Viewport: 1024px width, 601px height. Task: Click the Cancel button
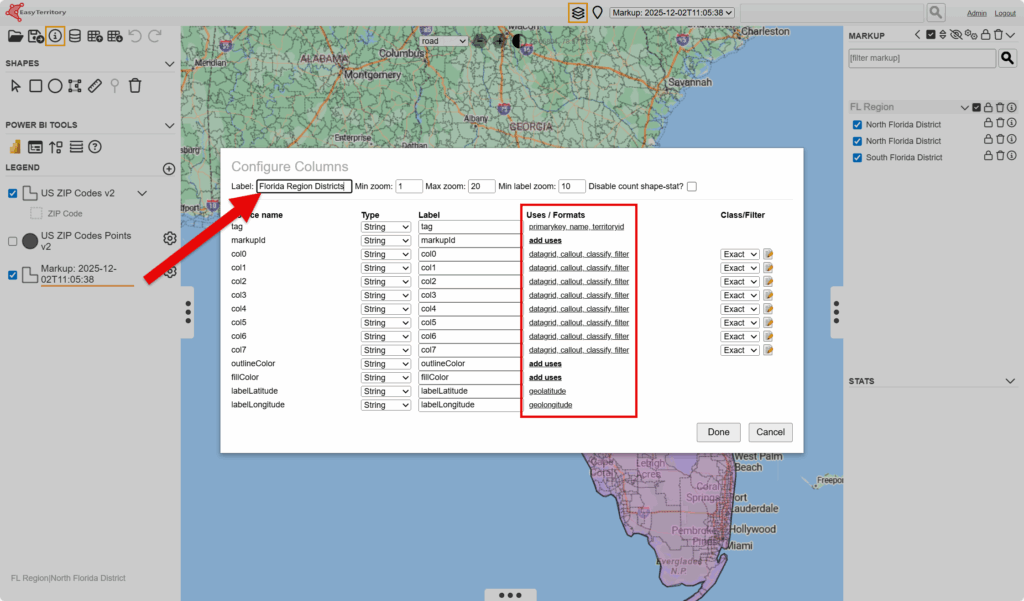[770, 432]
